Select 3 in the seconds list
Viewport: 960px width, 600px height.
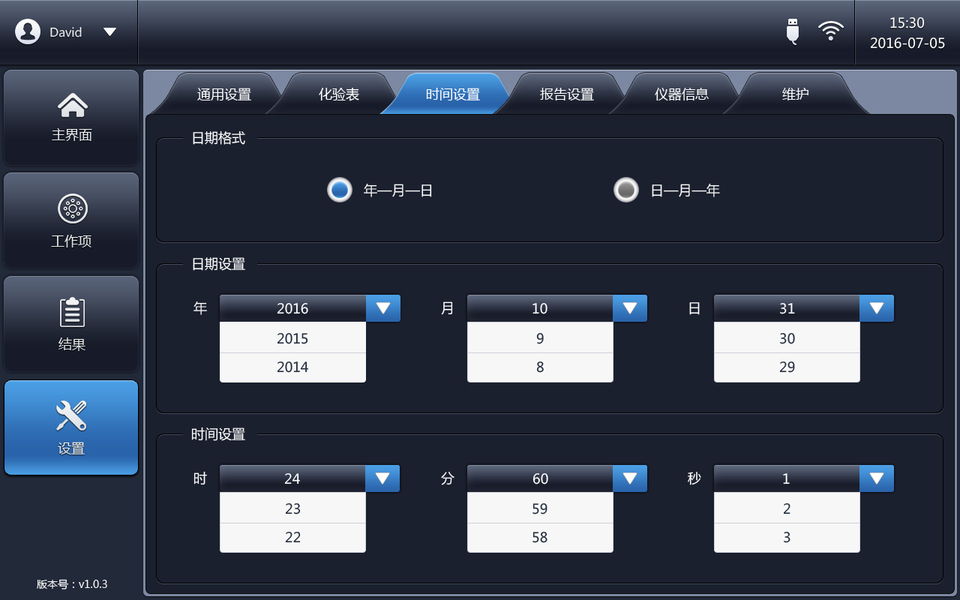pos(787,538)
